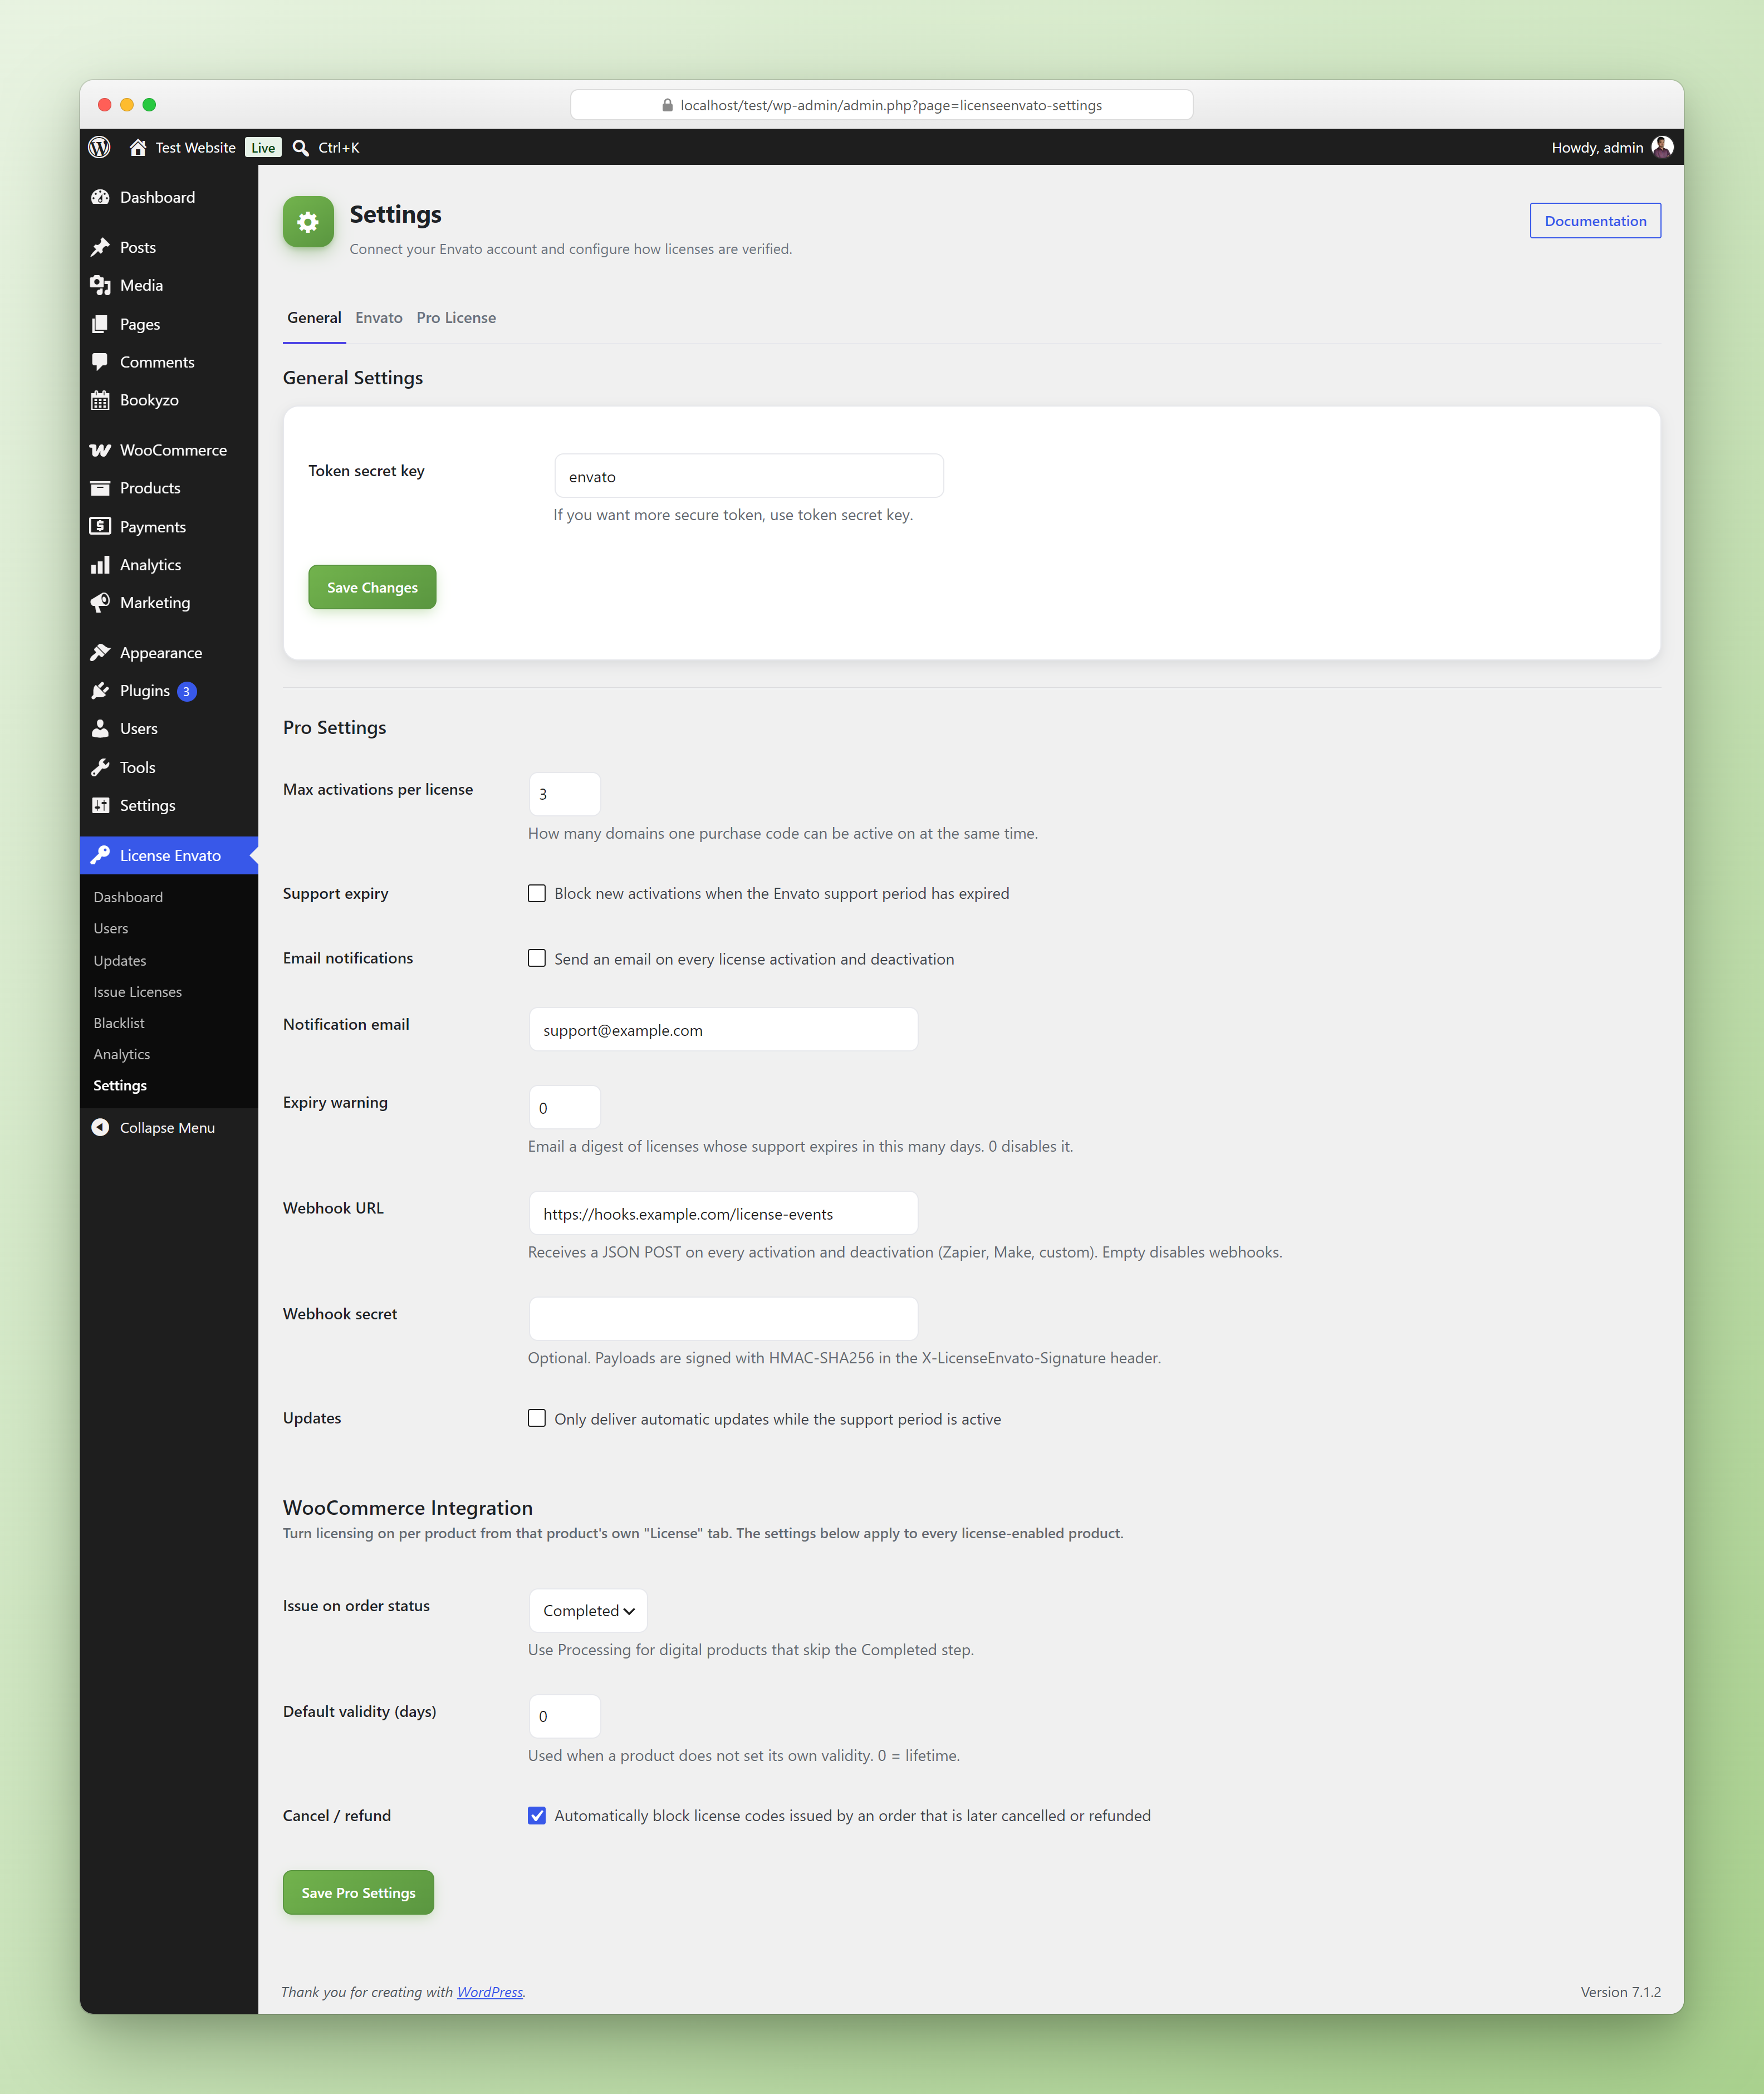Check Send an email on every activation
The width and height of the screenshot is (1764, 2094).
pos(537,958)
